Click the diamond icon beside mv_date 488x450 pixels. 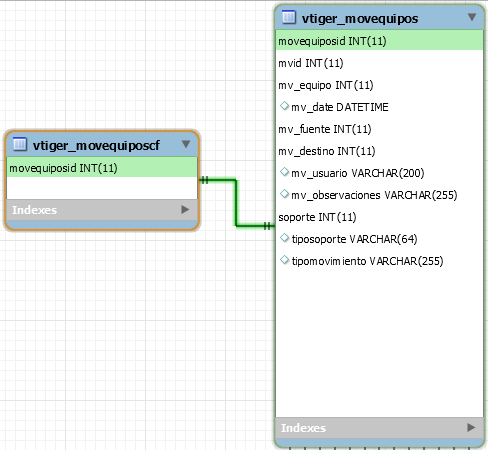[x=284, y=106]
